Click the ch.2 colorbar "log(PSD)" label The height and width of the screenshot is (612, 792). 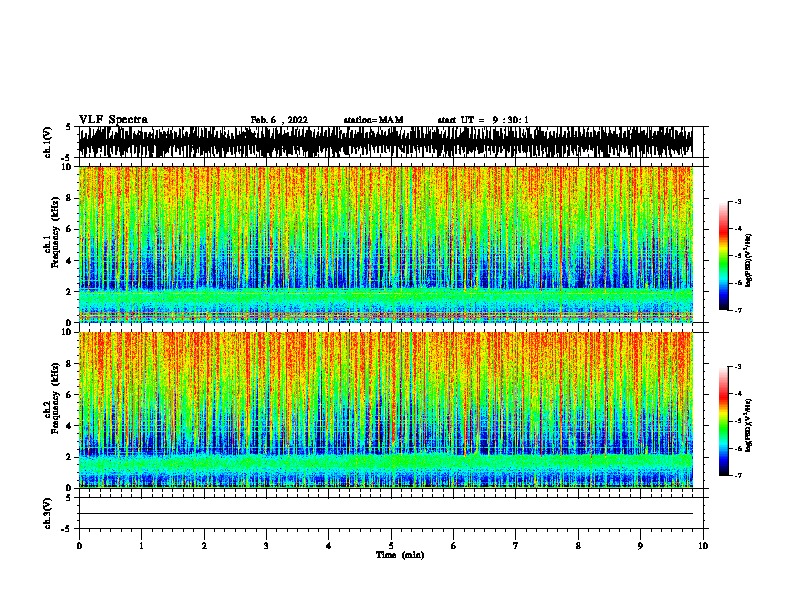tap(749, 425)
